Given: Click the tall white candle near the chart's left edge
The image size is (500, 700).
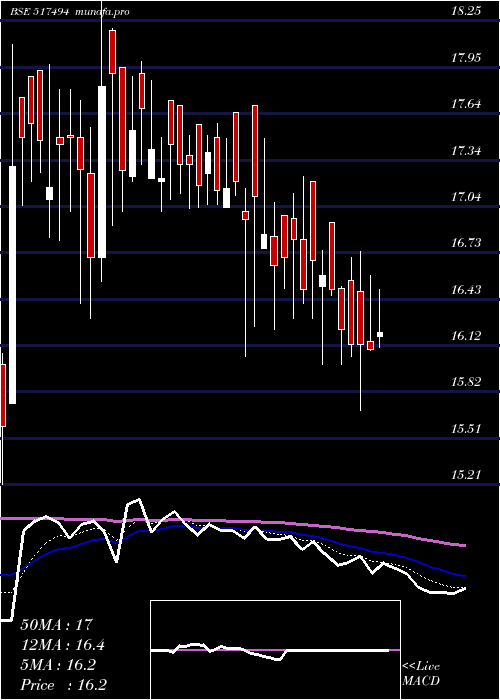Looking at the screenshot, I should [x=12, y=285].
